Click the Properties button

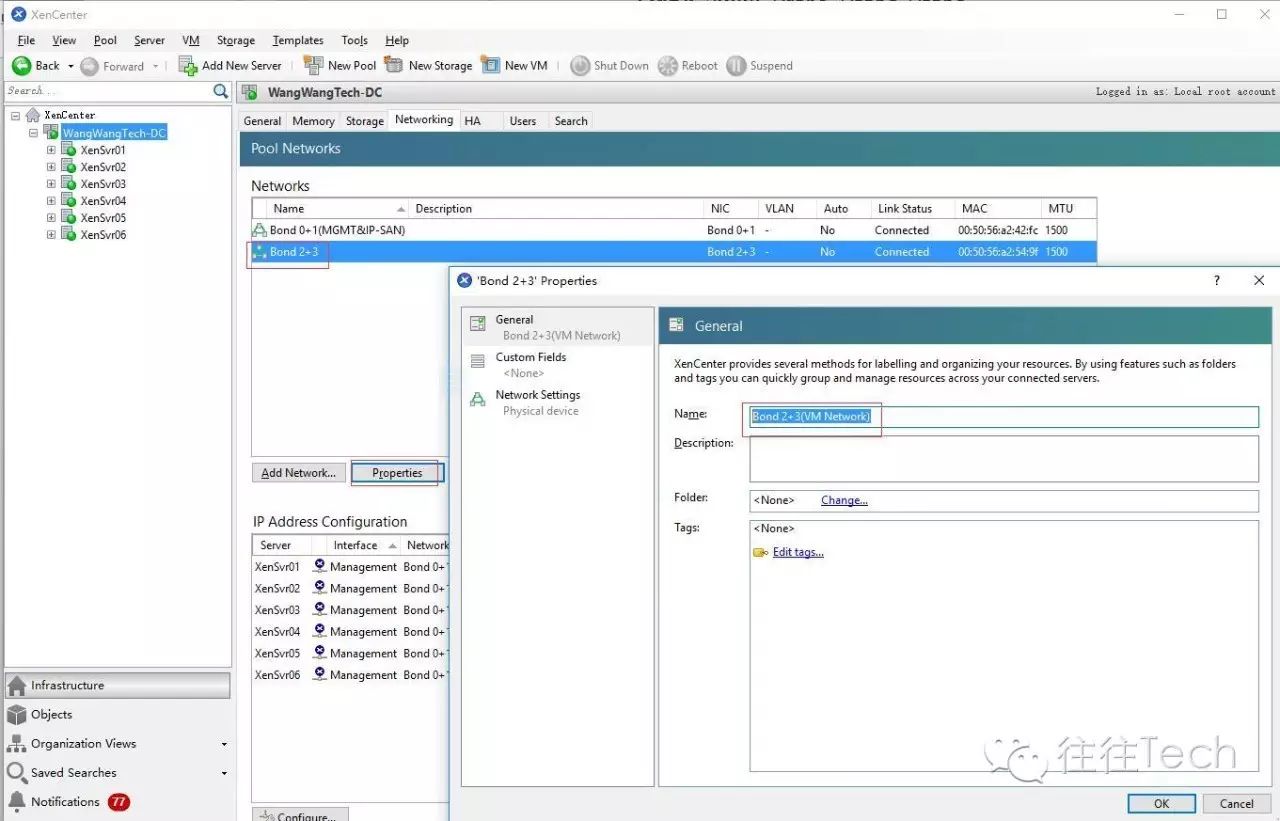[x=397, y=472]
